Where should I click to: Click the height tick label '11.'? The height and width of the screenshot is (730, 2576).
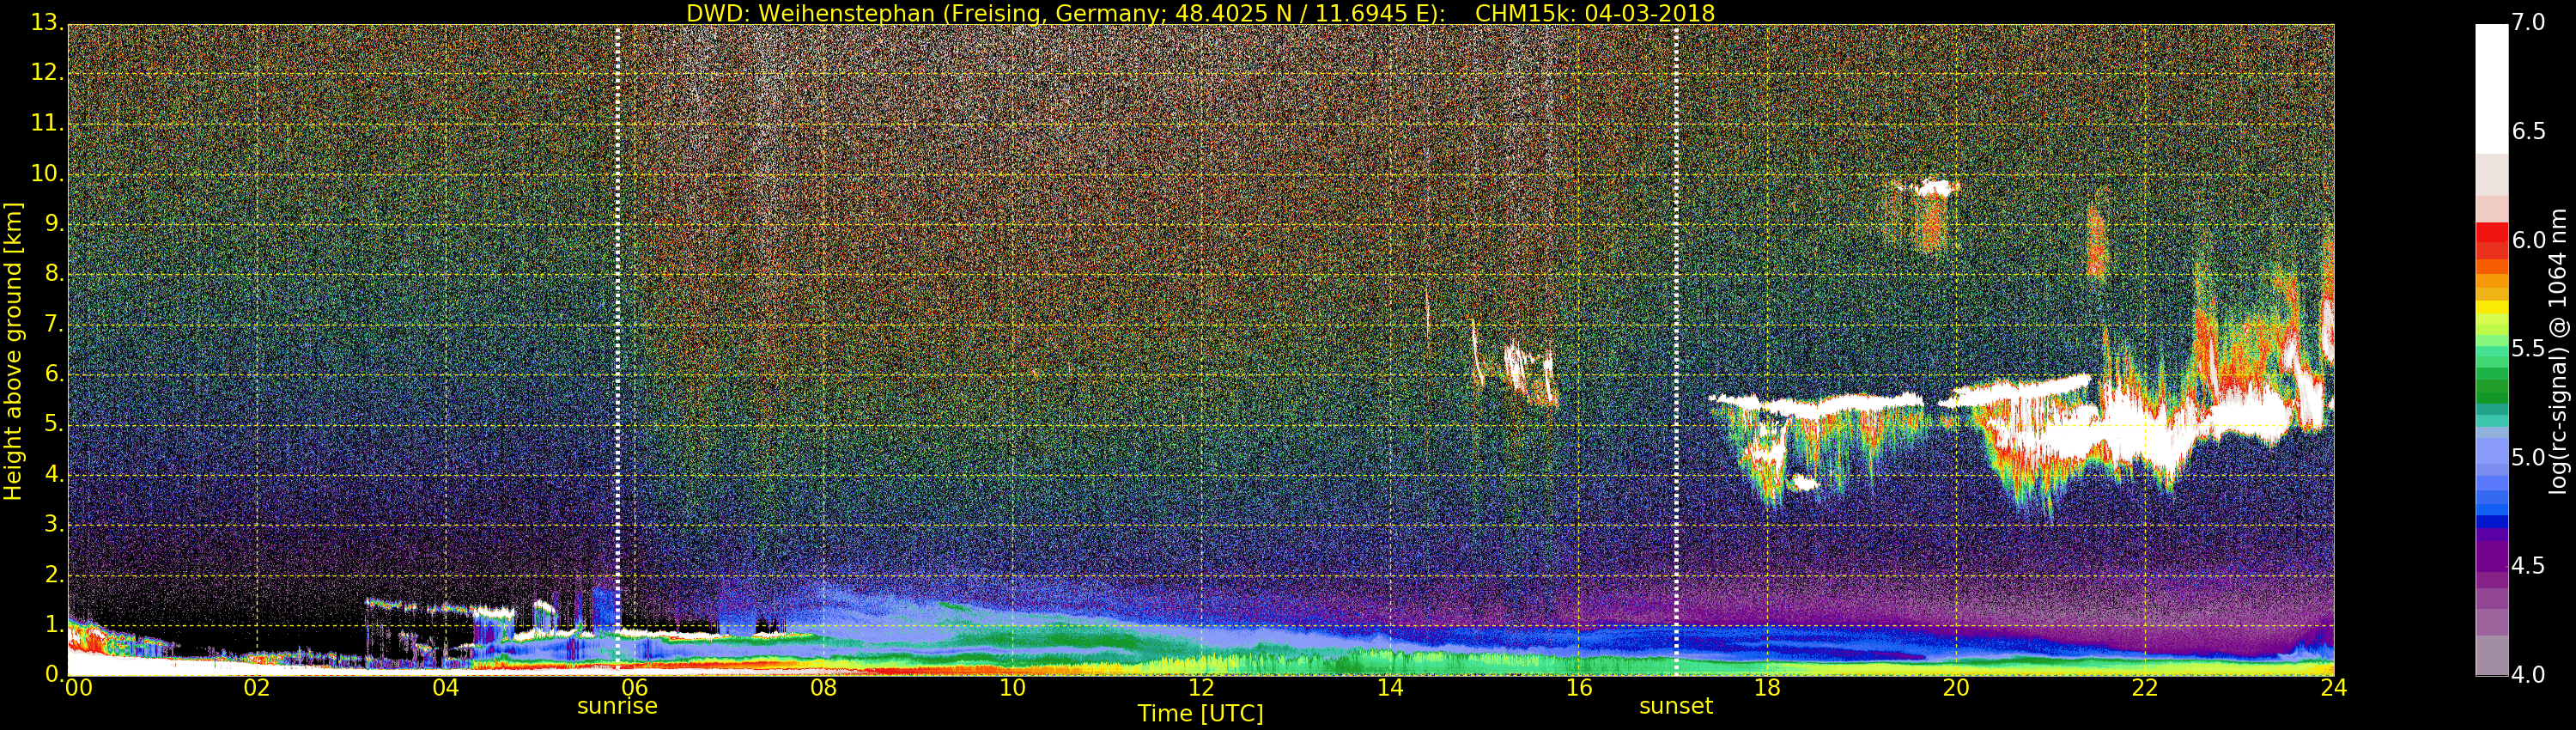click(x=47, y=123)
